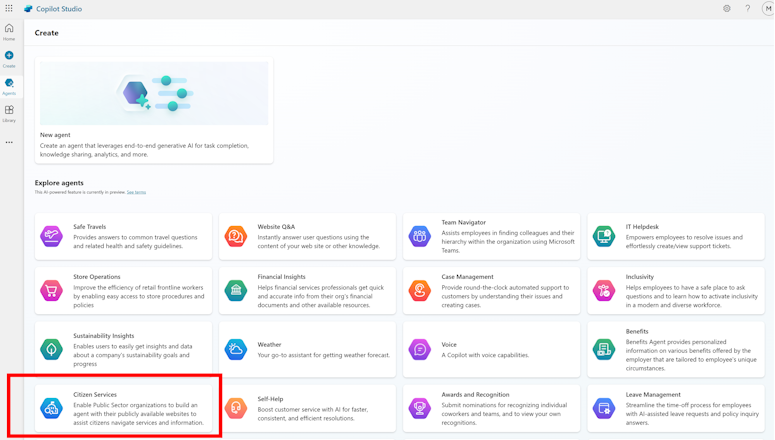This screenshot has width=775, height=440.
Task: Open Agents in the sidebar
Action: [9, 86]
